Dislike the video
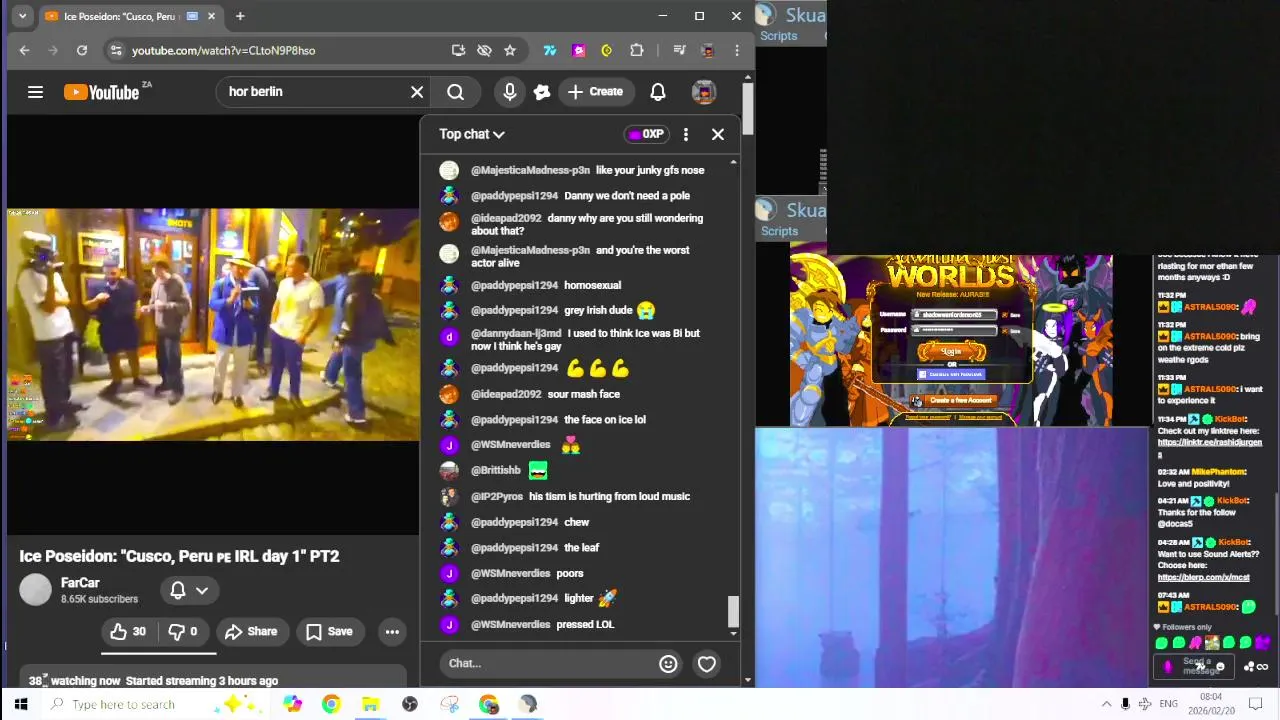1280x720 pixels. coord(182,631)
